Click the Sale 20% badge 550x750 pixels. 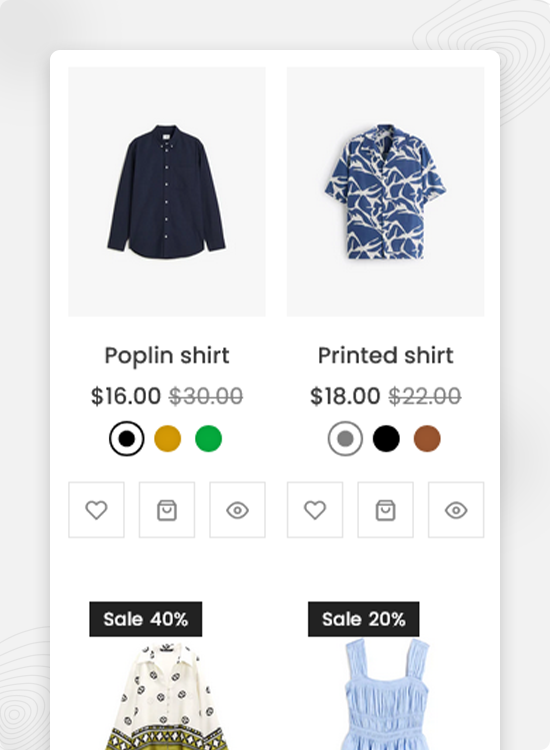363,619
